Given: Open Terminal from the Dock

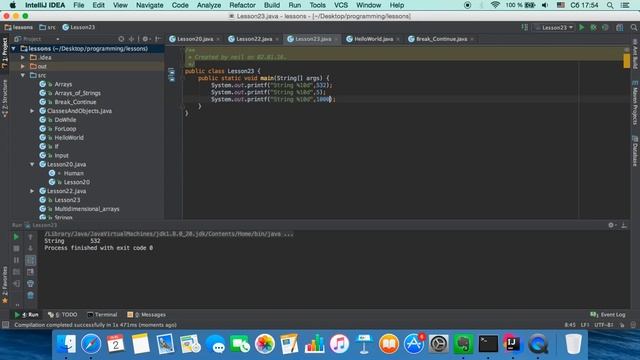Looking at the screenshot, I should 488,344.
